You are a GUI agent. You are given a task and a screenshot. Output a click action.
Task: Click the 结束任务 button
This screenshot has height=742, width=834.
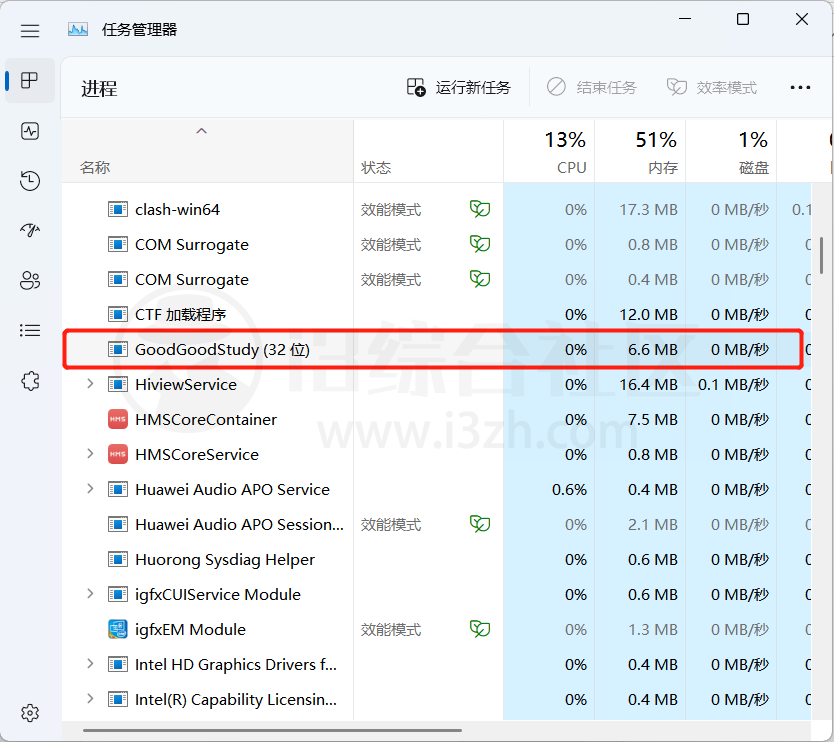pos(591,87)
